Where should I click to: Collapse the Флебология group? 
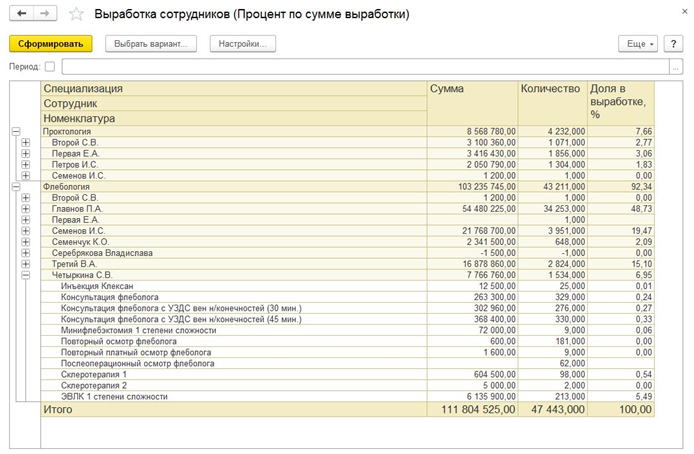15,186
